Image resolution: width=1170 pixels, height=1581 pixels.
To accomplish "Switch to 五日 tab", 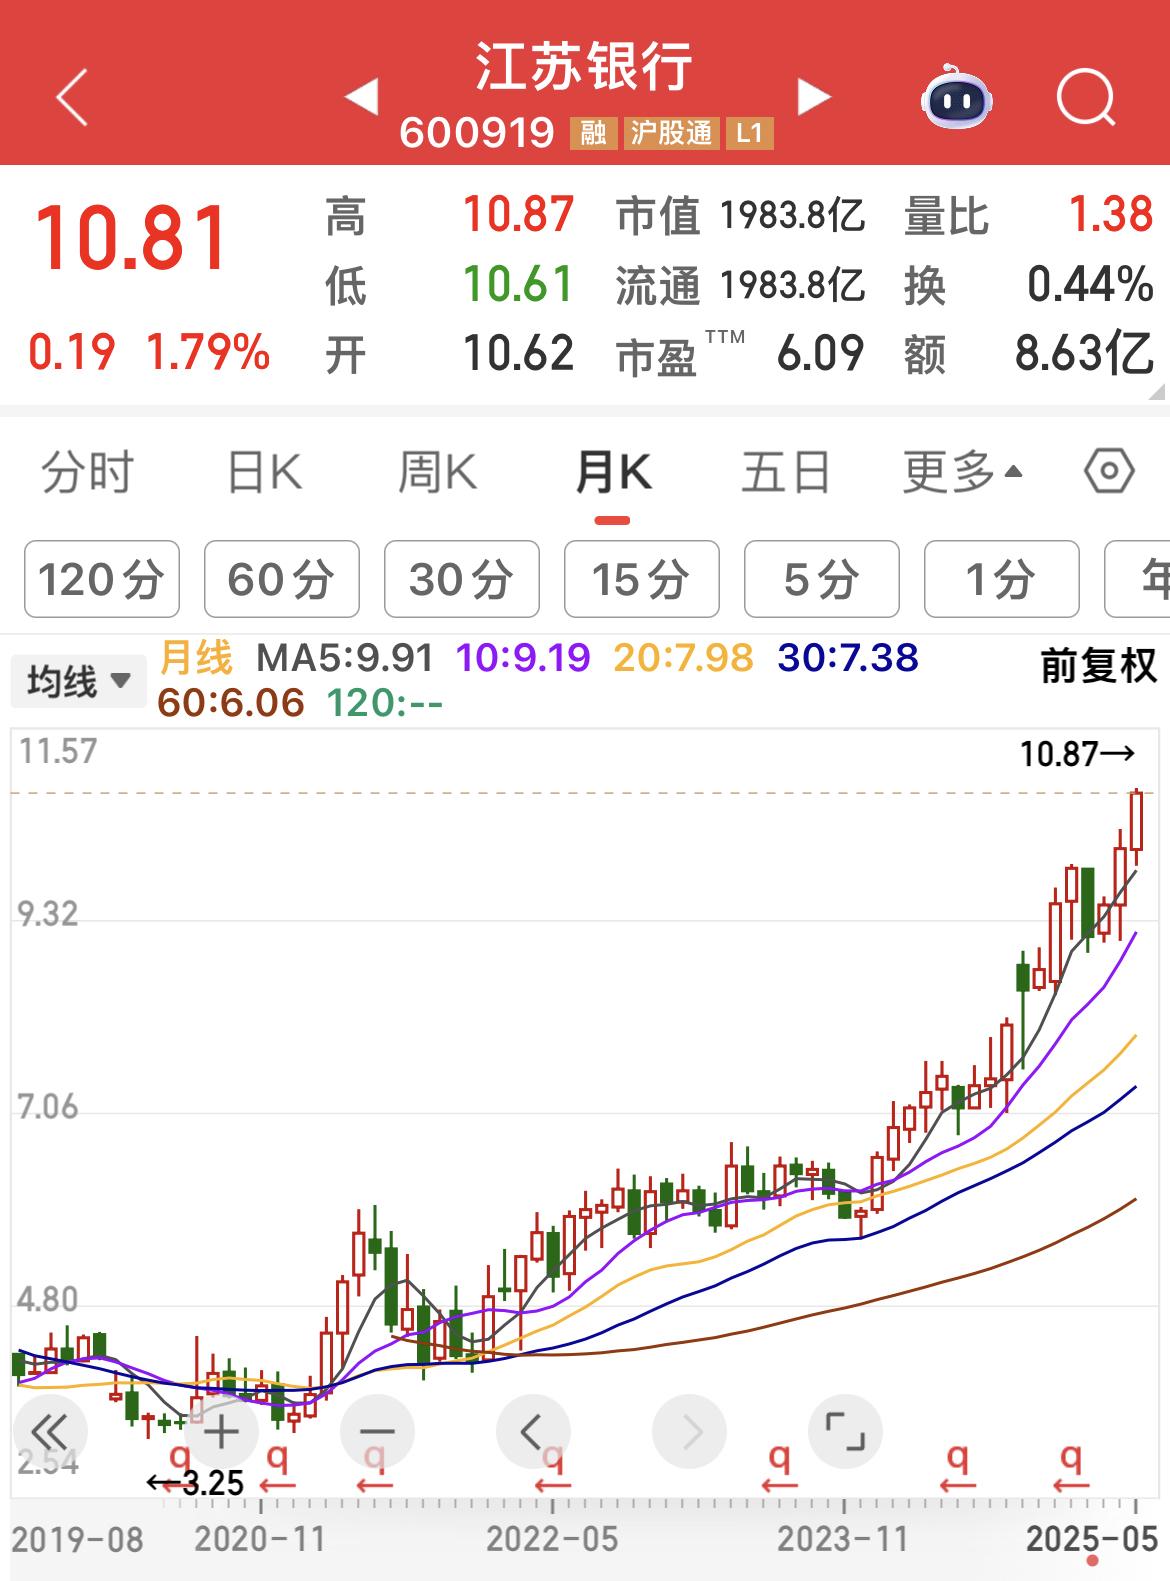I will tap(786, 472).
